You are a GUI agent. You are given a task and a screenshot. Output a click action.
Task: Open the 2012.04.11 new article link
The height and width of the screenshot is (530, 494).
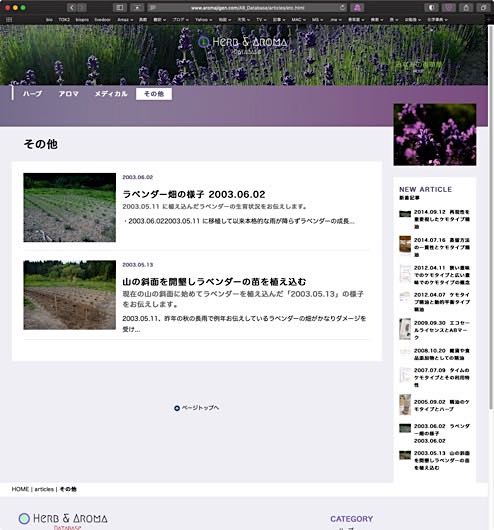[442, 275]
